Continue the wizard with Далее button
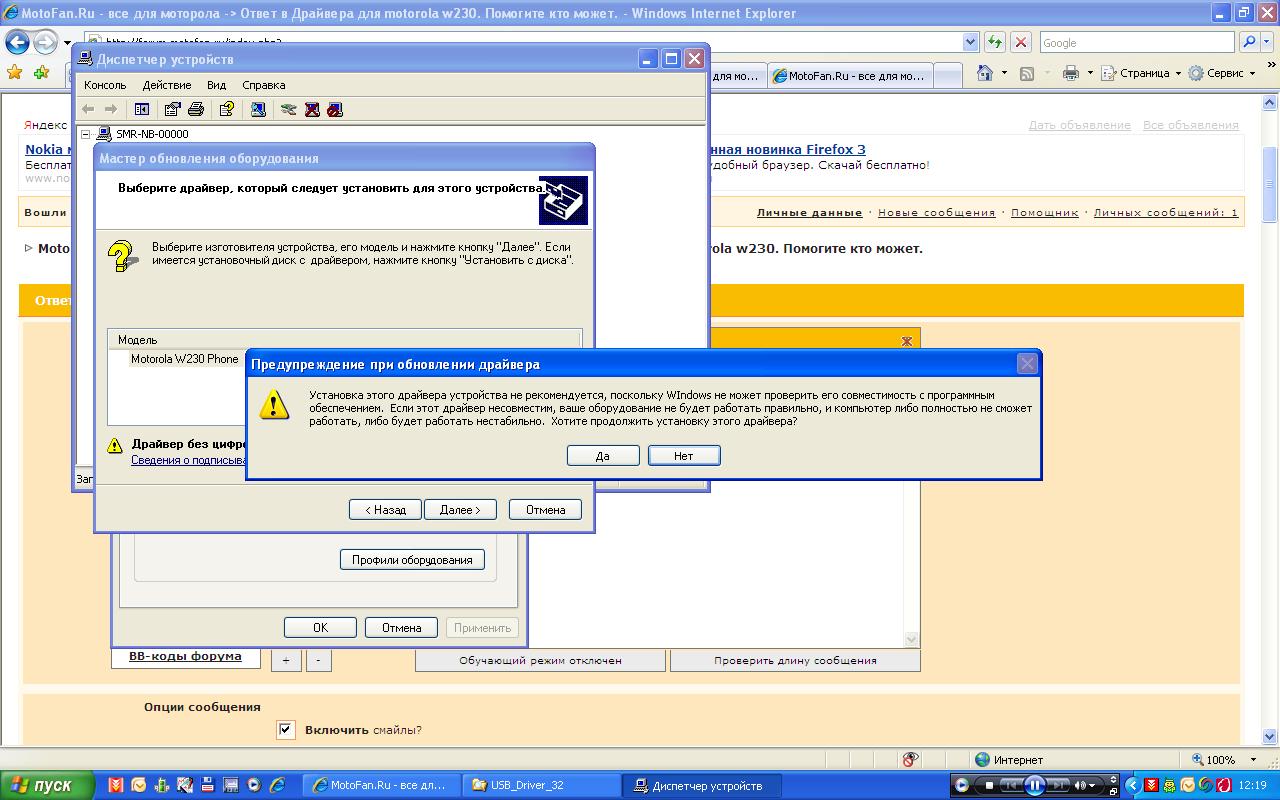The image size is (1280, 800). [460, 510]
